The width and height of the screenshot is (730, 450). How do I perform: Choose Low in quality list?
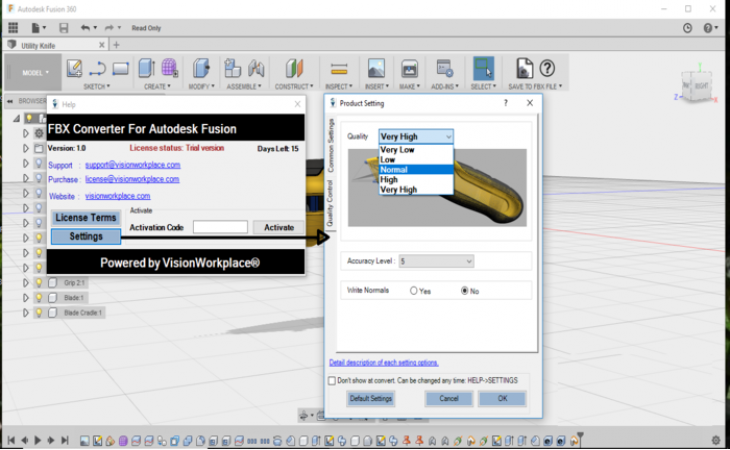(x=416, y=160)
